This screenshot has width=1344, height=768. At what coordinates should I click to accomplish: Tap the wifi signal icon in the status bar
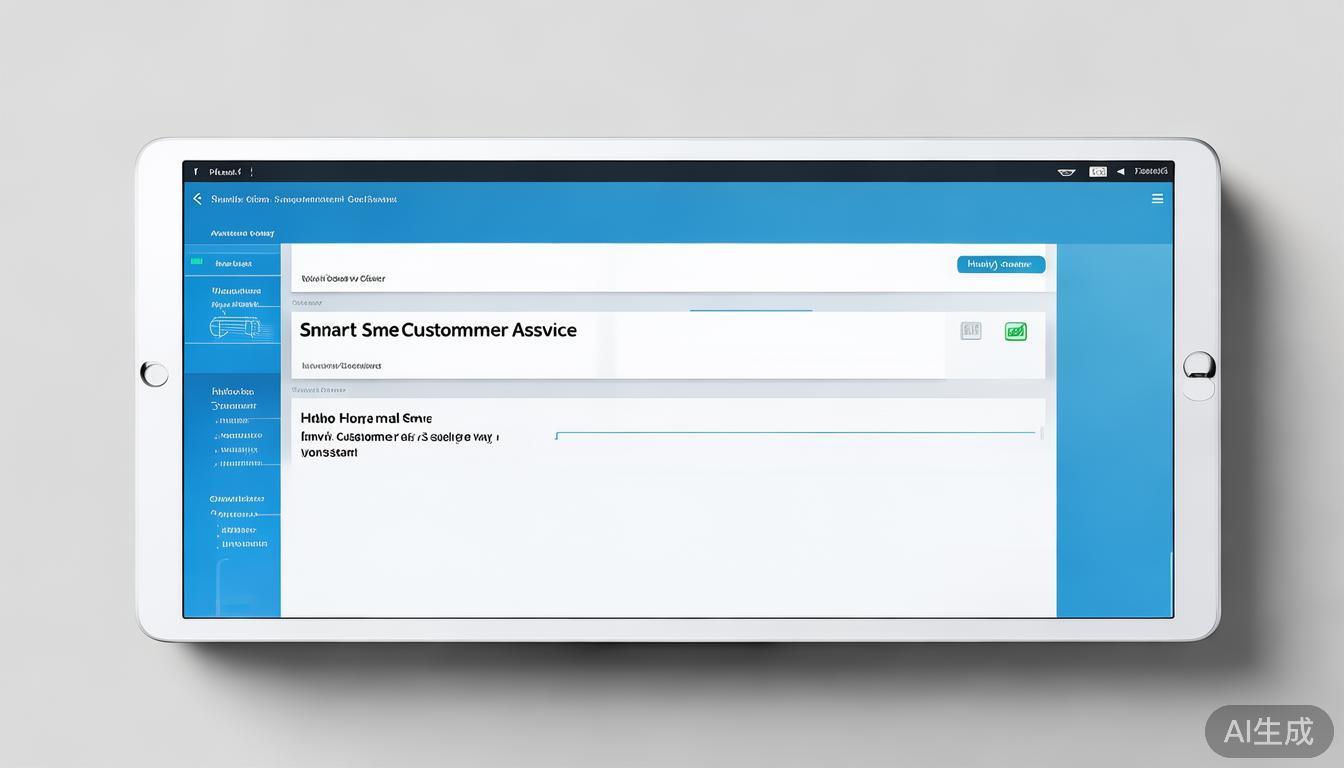(1066, 172)
